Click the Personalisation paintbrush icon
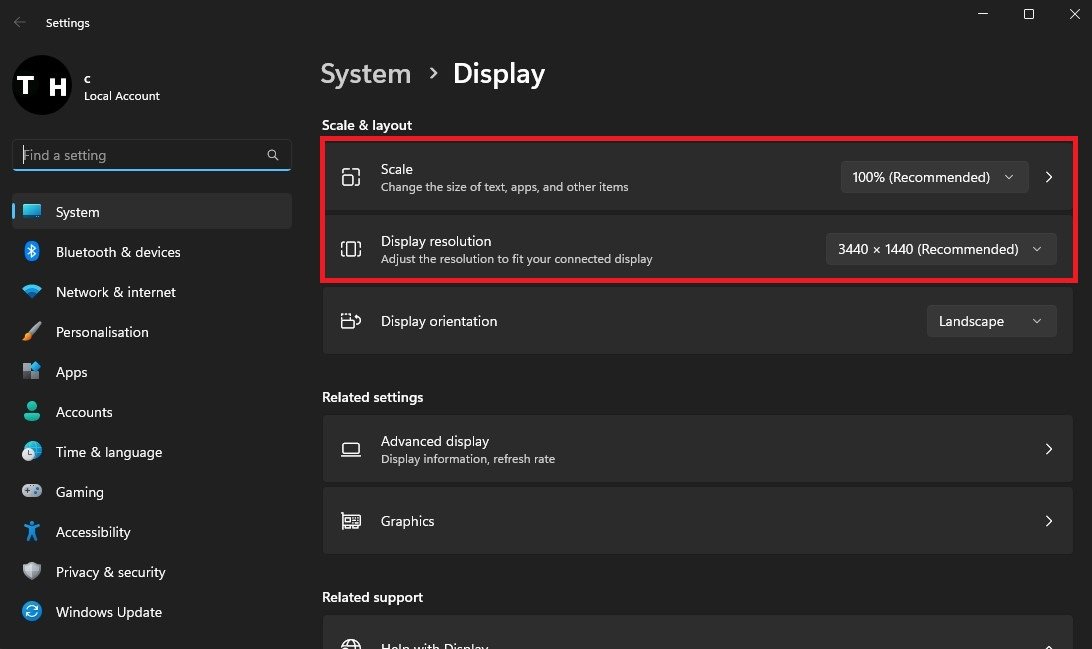This screenshot has width=1092, height=649. (x=32, y=332)
